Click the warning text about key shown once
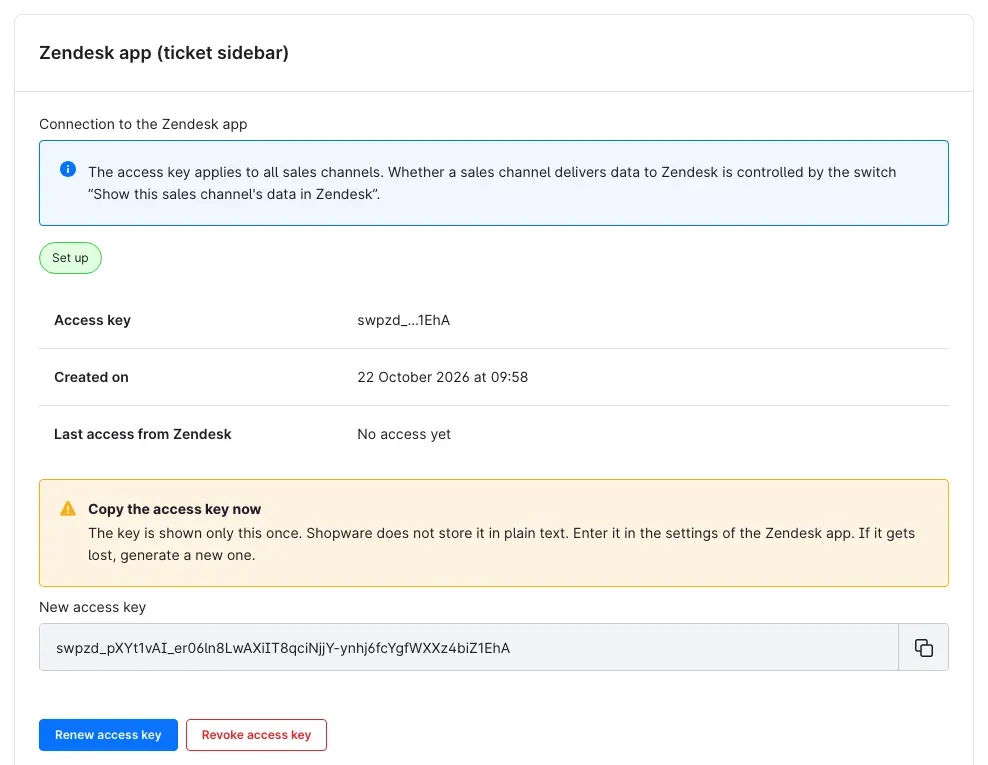 (x=502, y=544)
